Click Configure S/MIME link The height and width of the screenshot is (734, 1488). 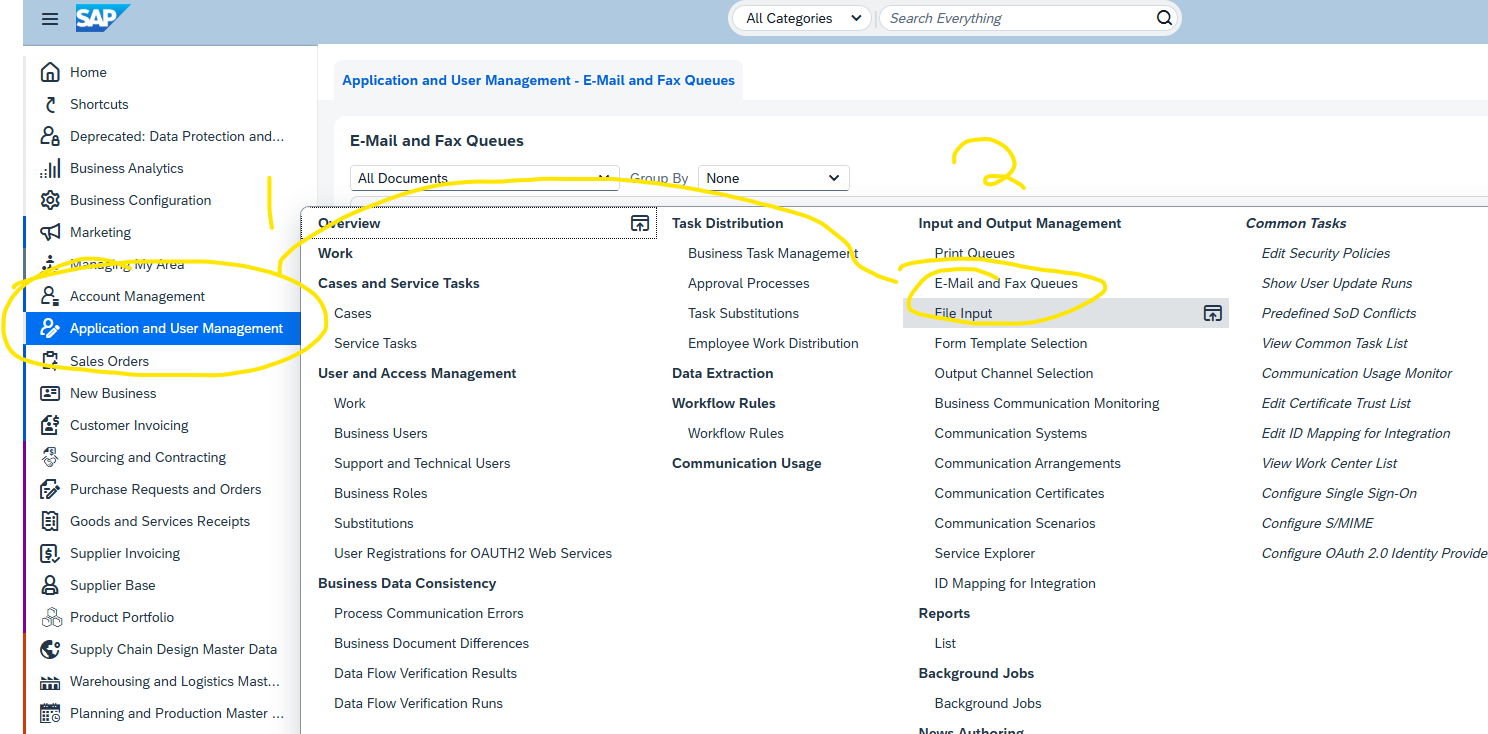click(x=1317, y=523)
